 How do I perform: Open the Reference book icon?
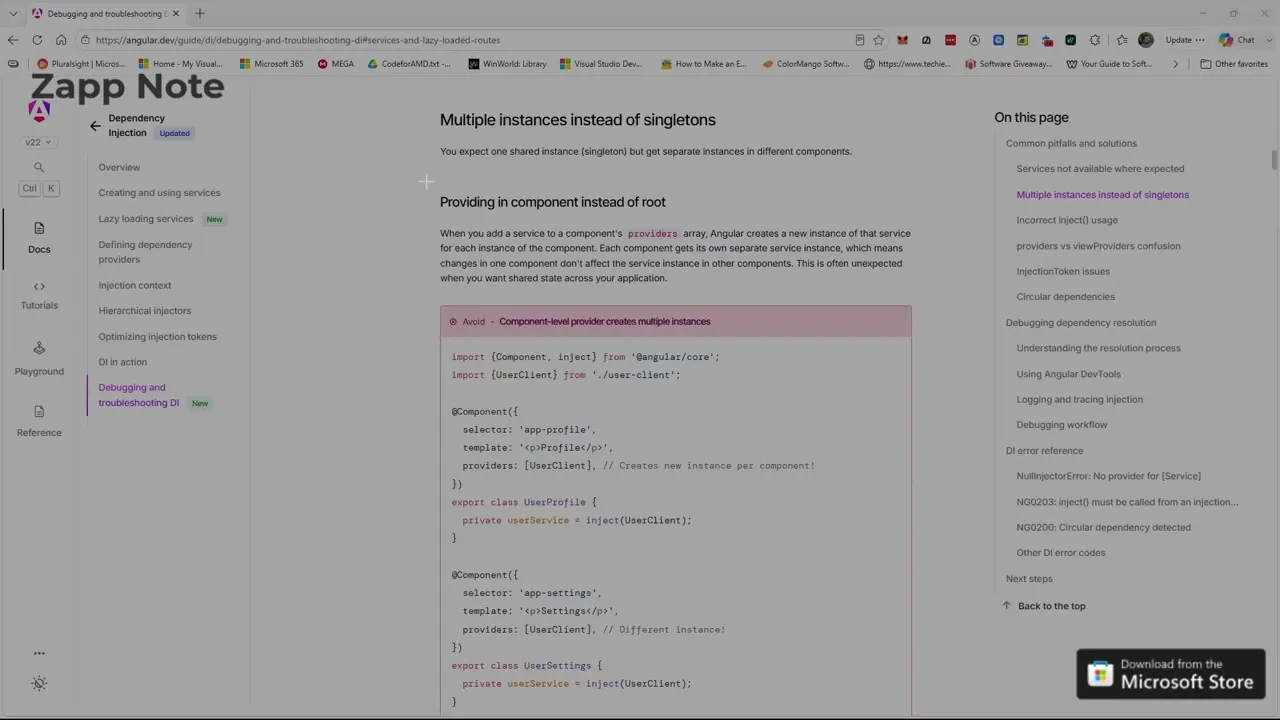tap(39, 411)
